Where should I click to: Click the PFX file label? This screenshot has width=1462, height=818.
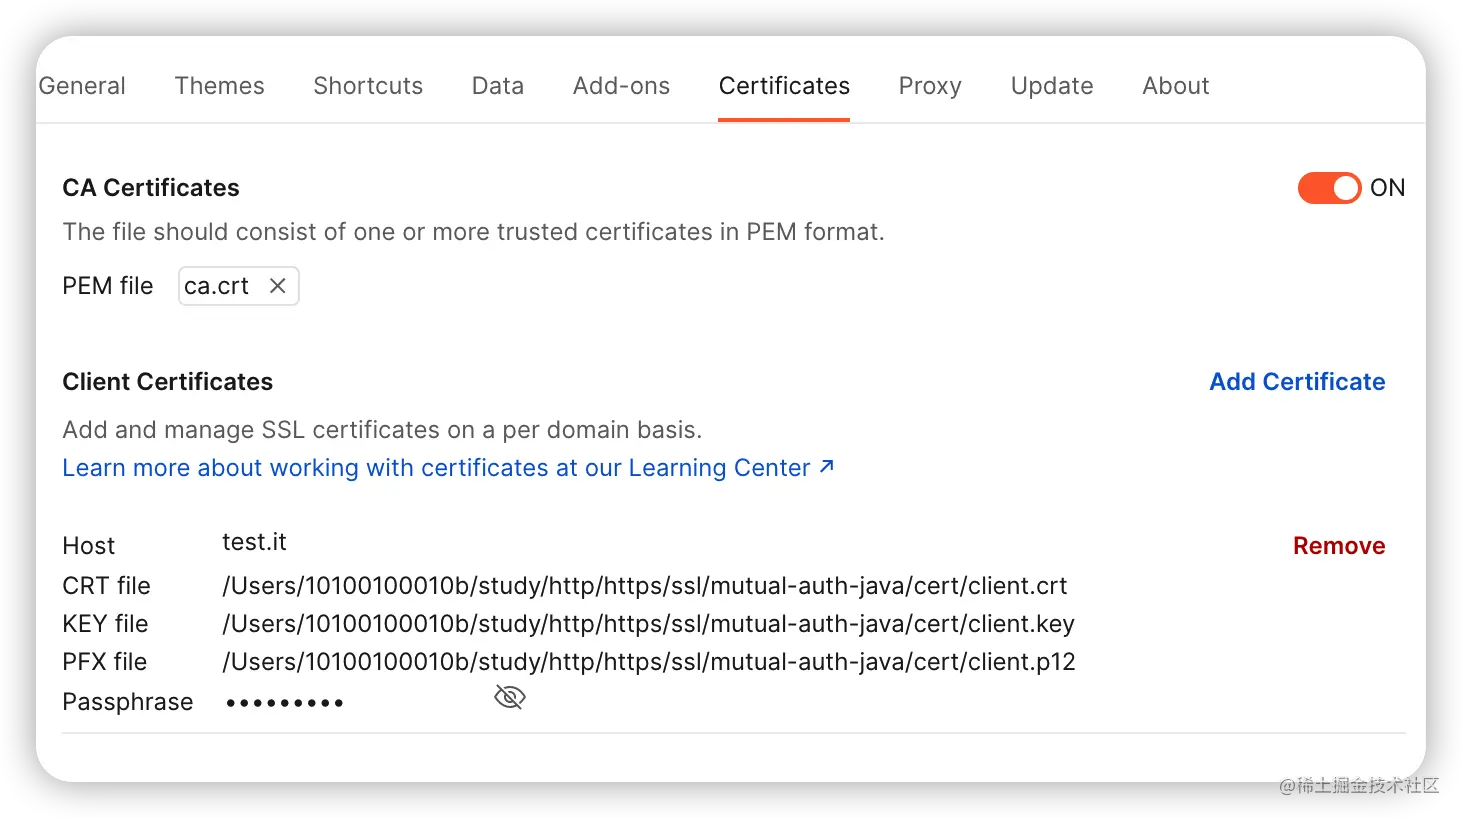pos(104,662)
